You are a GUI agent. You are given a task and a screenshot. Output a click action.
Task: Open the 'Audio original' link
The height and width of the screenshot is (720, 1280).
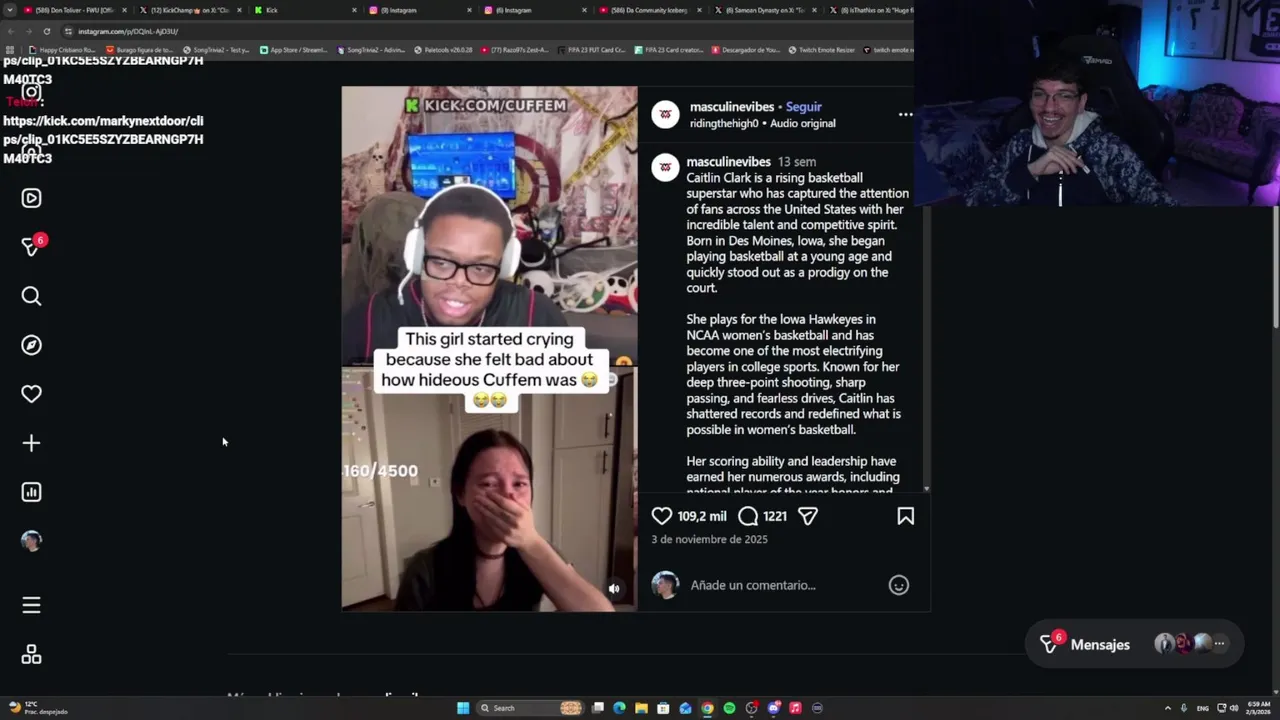pos(802,124)
